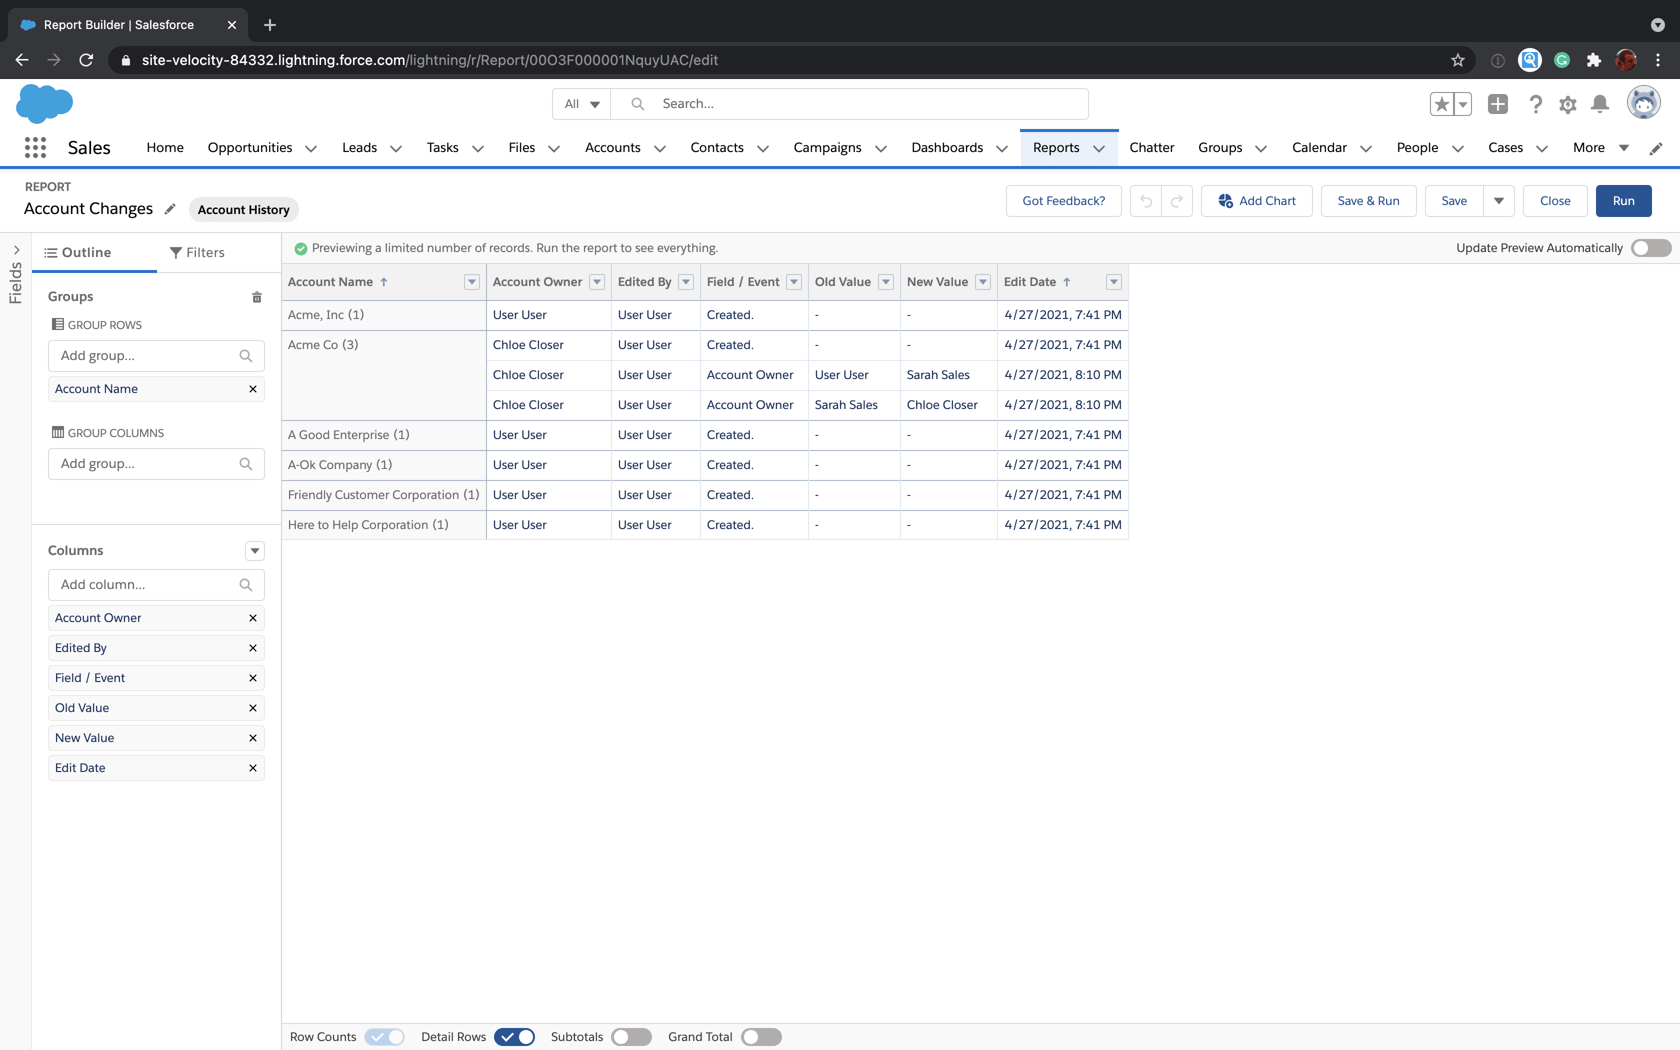Click the pencil icon to rename Account Changes report
Screen dimensions: 1680x1050
[170, 209]
